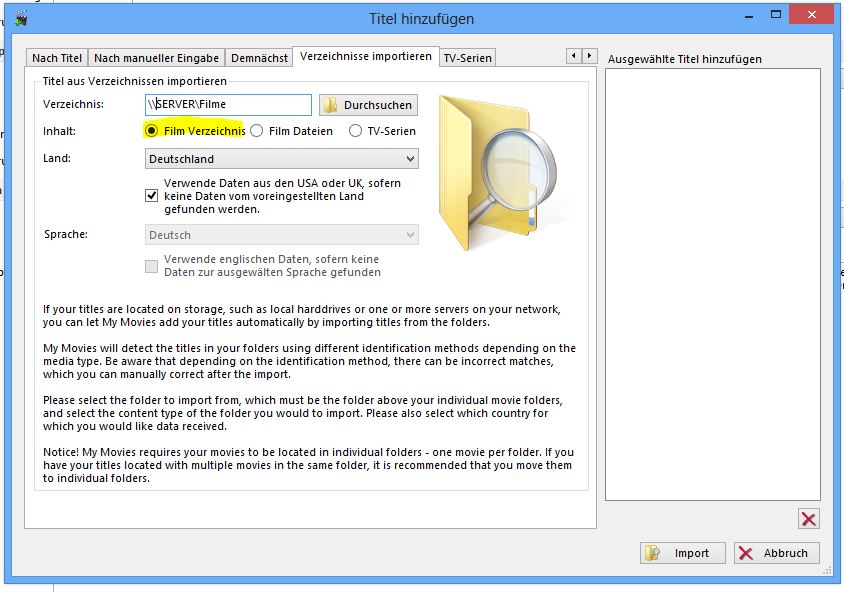Switch to the Nach Titel tab
844x592 pixels.
57,58
